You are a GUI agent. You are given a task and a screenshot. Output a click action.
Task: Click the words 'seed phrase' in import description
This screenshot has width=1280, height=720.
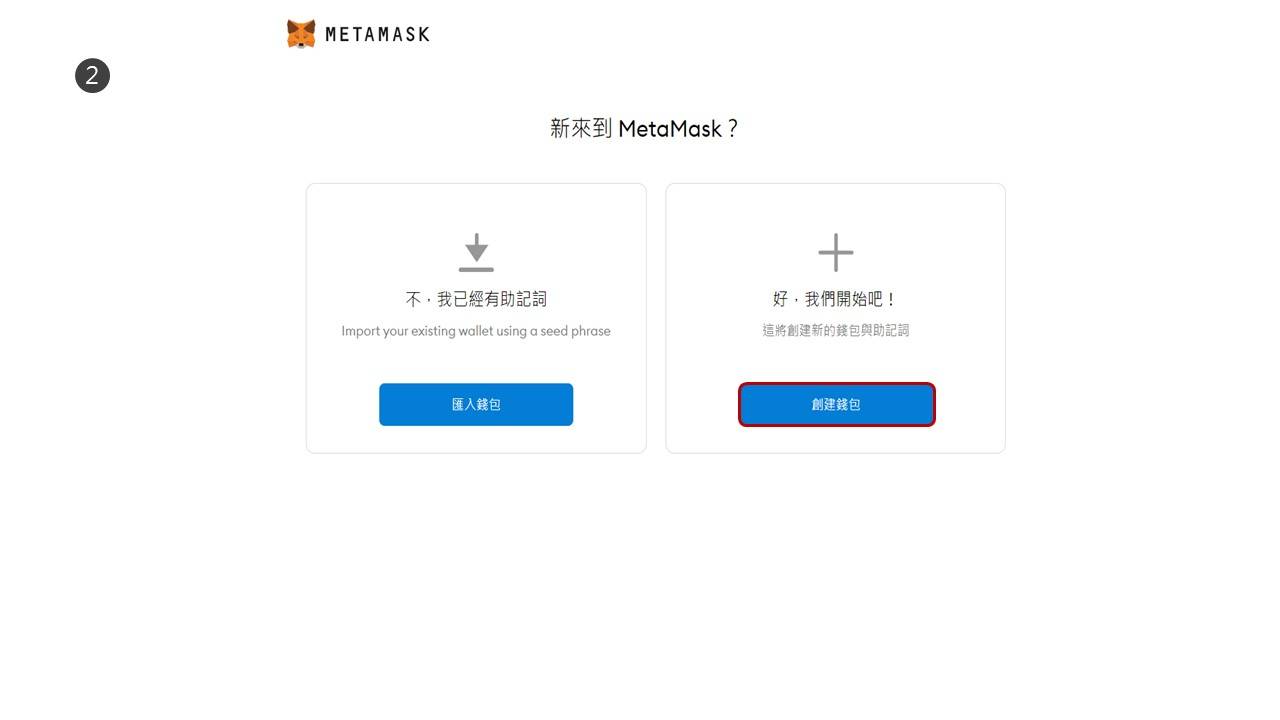click(575, 331)
